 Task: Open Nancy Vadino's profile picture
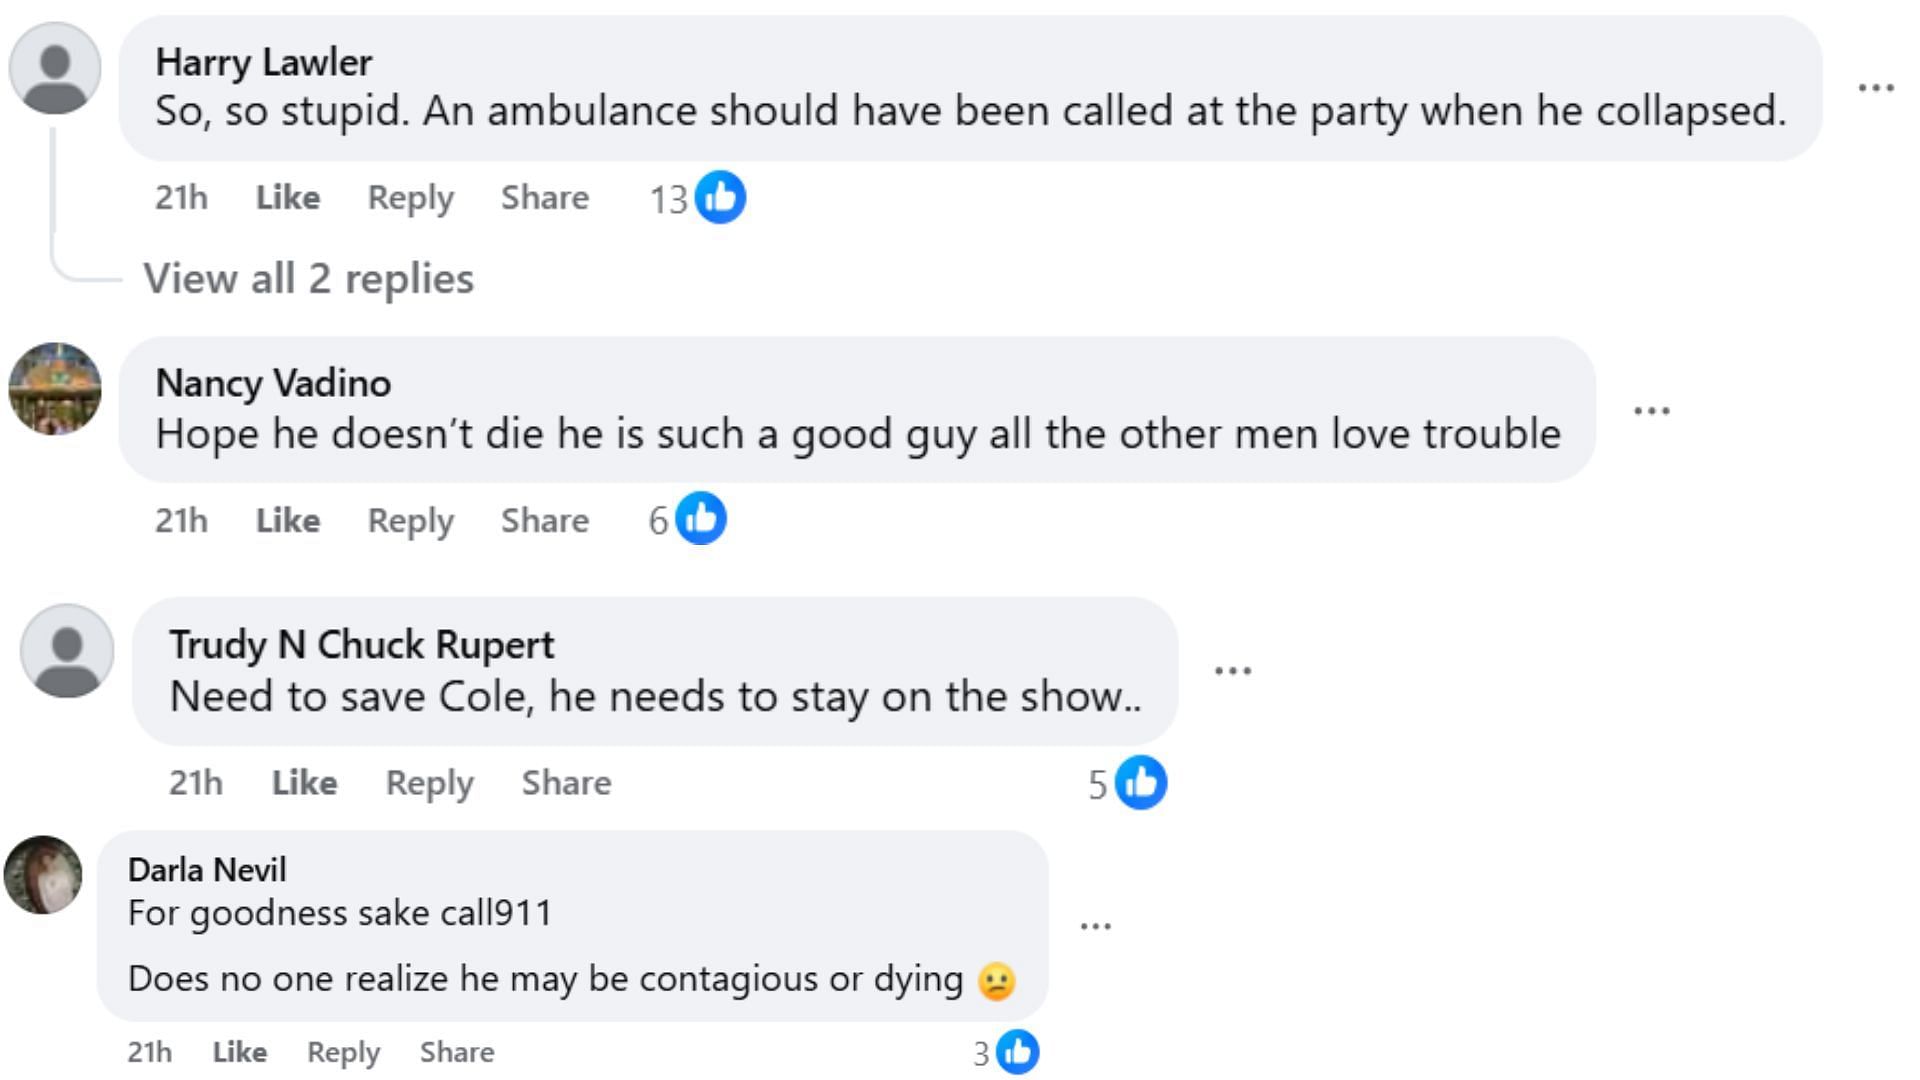(55, 389)
